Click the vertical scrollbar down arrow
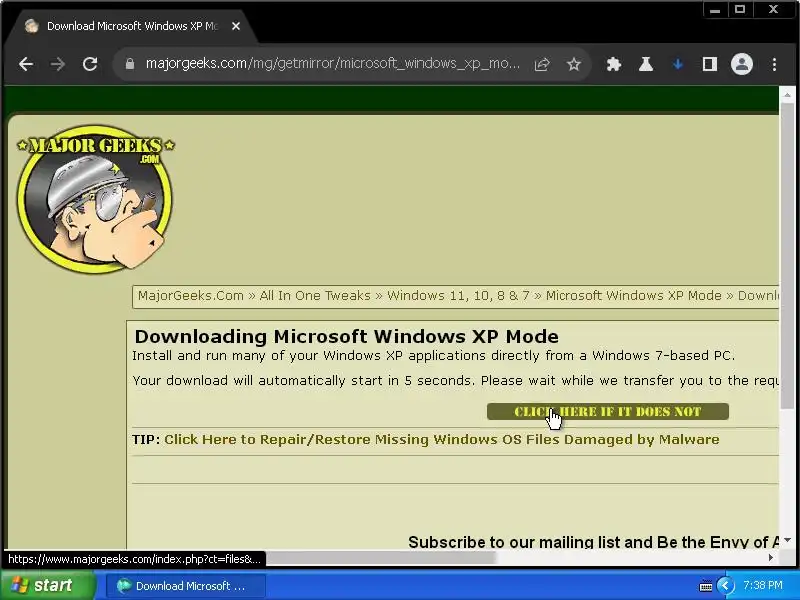This screenshot has height=600, width=800. pyautogui.click(x=787, y=540)
